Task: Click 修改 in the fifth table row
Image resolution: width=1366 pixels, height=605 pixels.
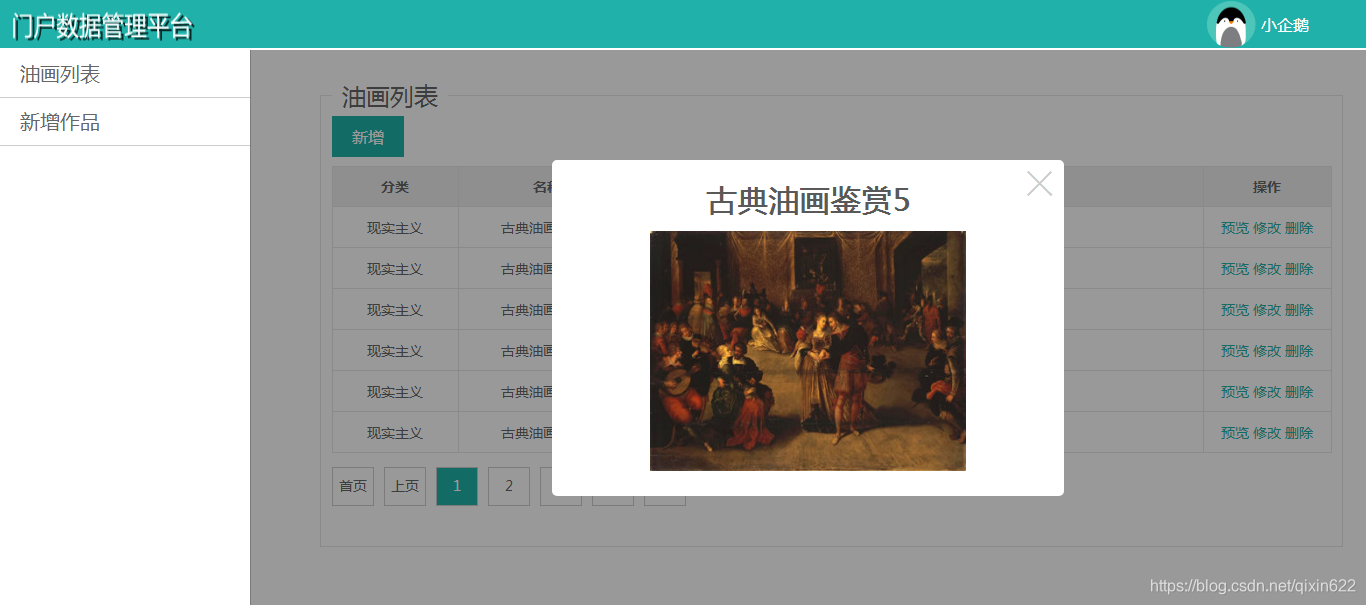Action: (1267, 392)
